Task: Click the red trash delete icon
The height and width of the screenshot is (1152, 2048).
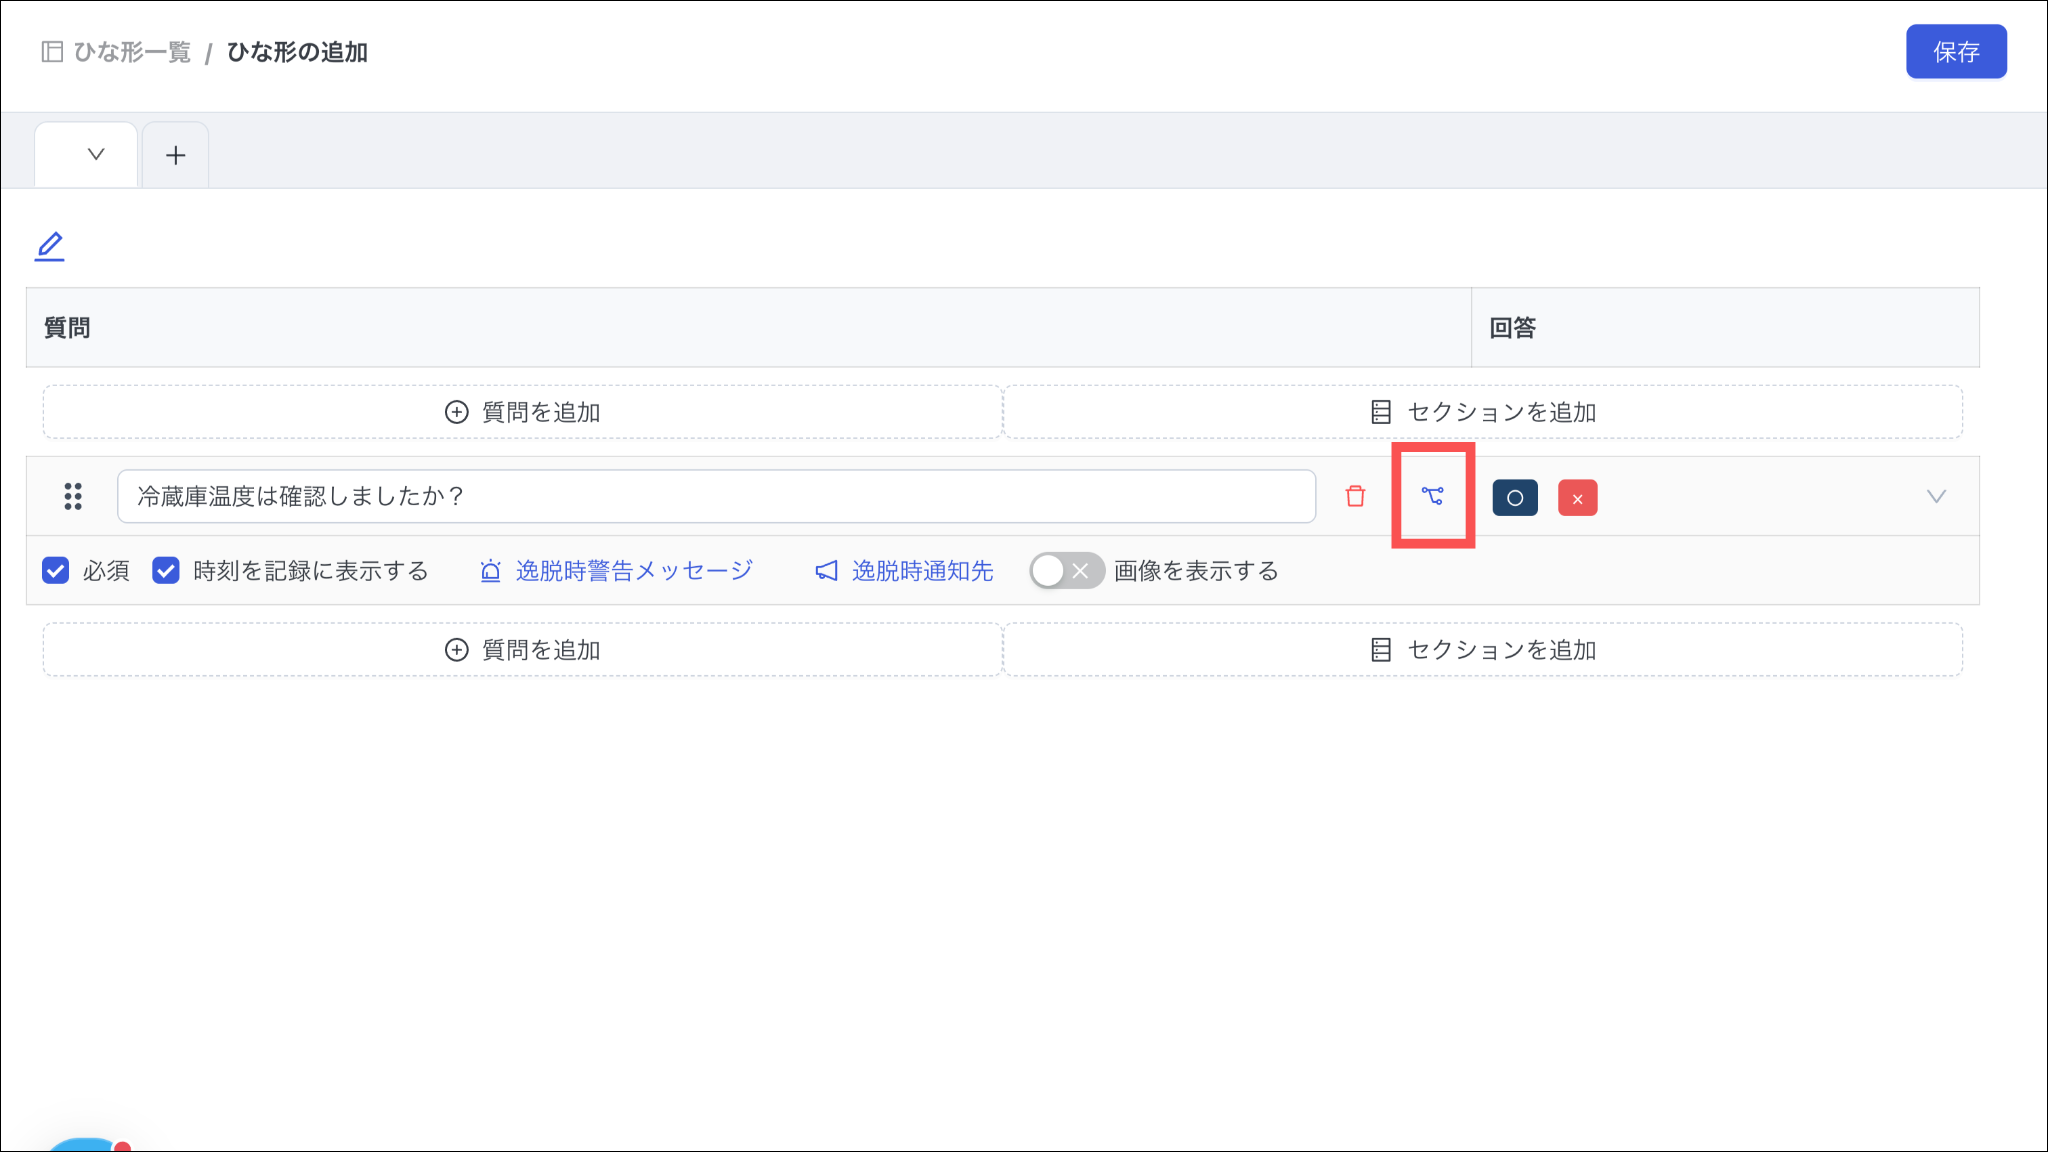Action: 1355,496
